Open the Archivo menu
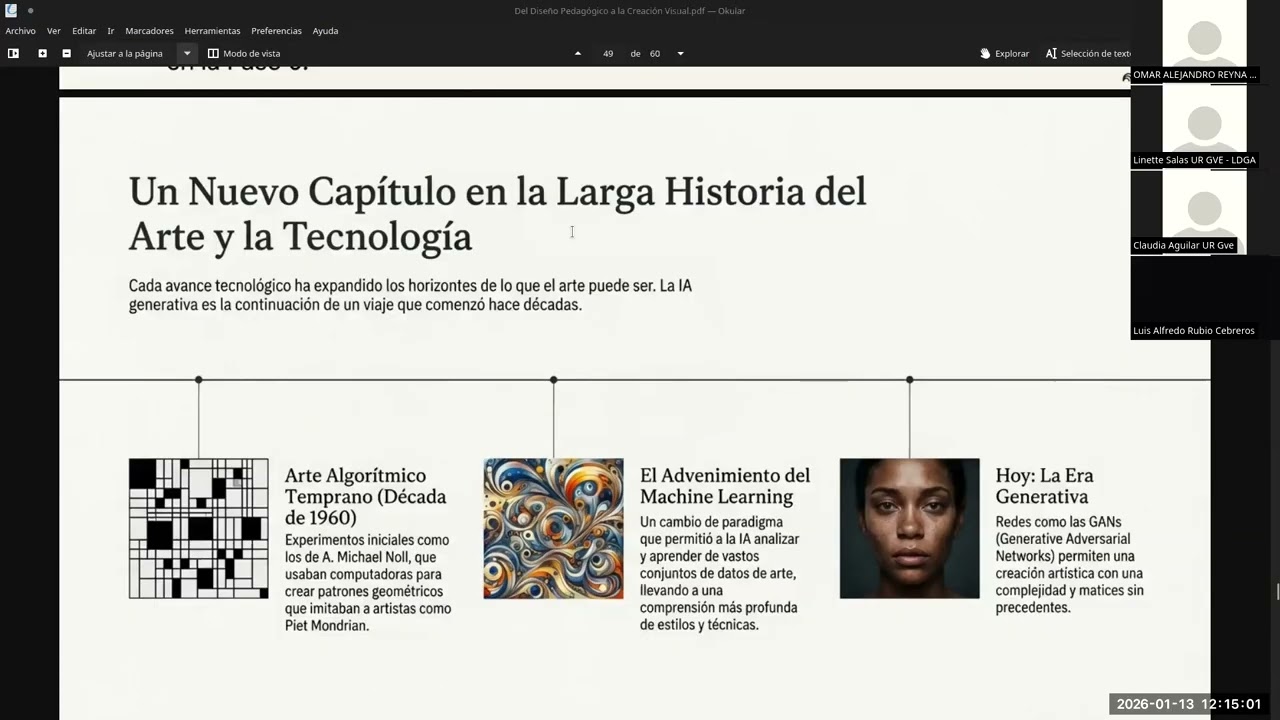Image resolution: width=1280 pixels, height=720 pixels. (20, 31)
